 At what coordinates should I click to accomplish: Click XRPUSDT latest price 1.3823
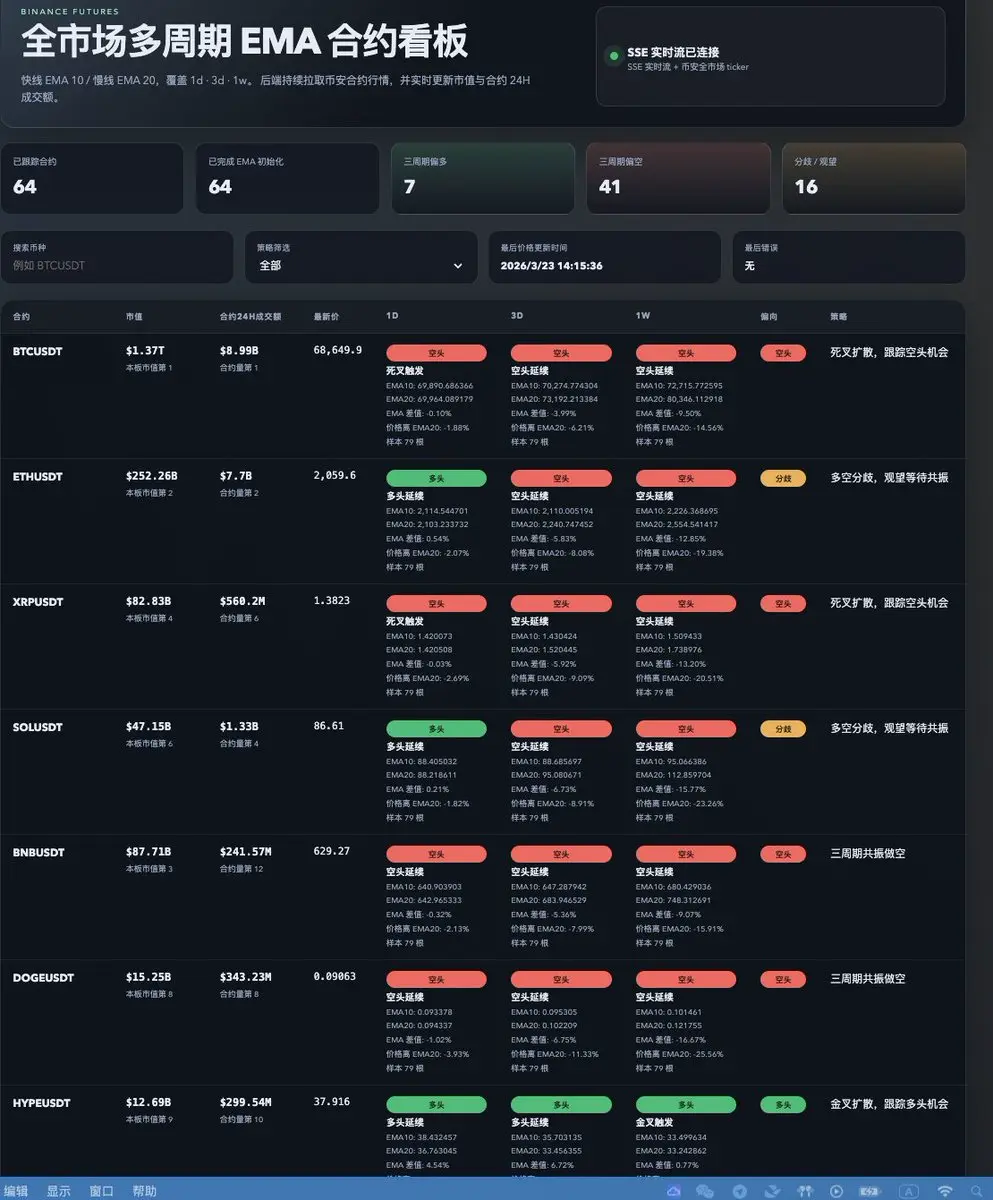click(332, 601)
